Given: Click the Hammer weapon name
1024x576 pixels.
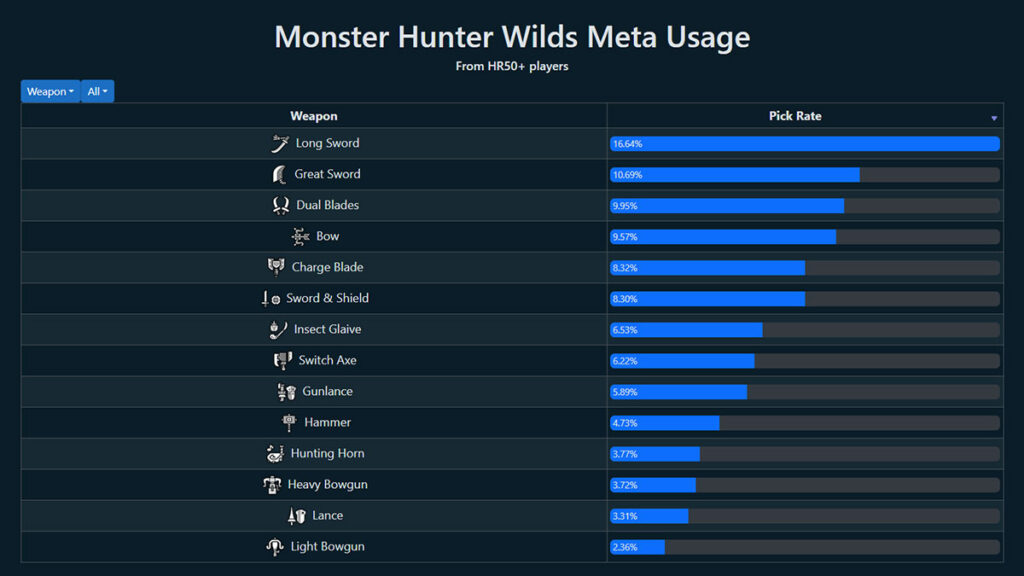Looking at the screenshot, I should tap(328, 423).
